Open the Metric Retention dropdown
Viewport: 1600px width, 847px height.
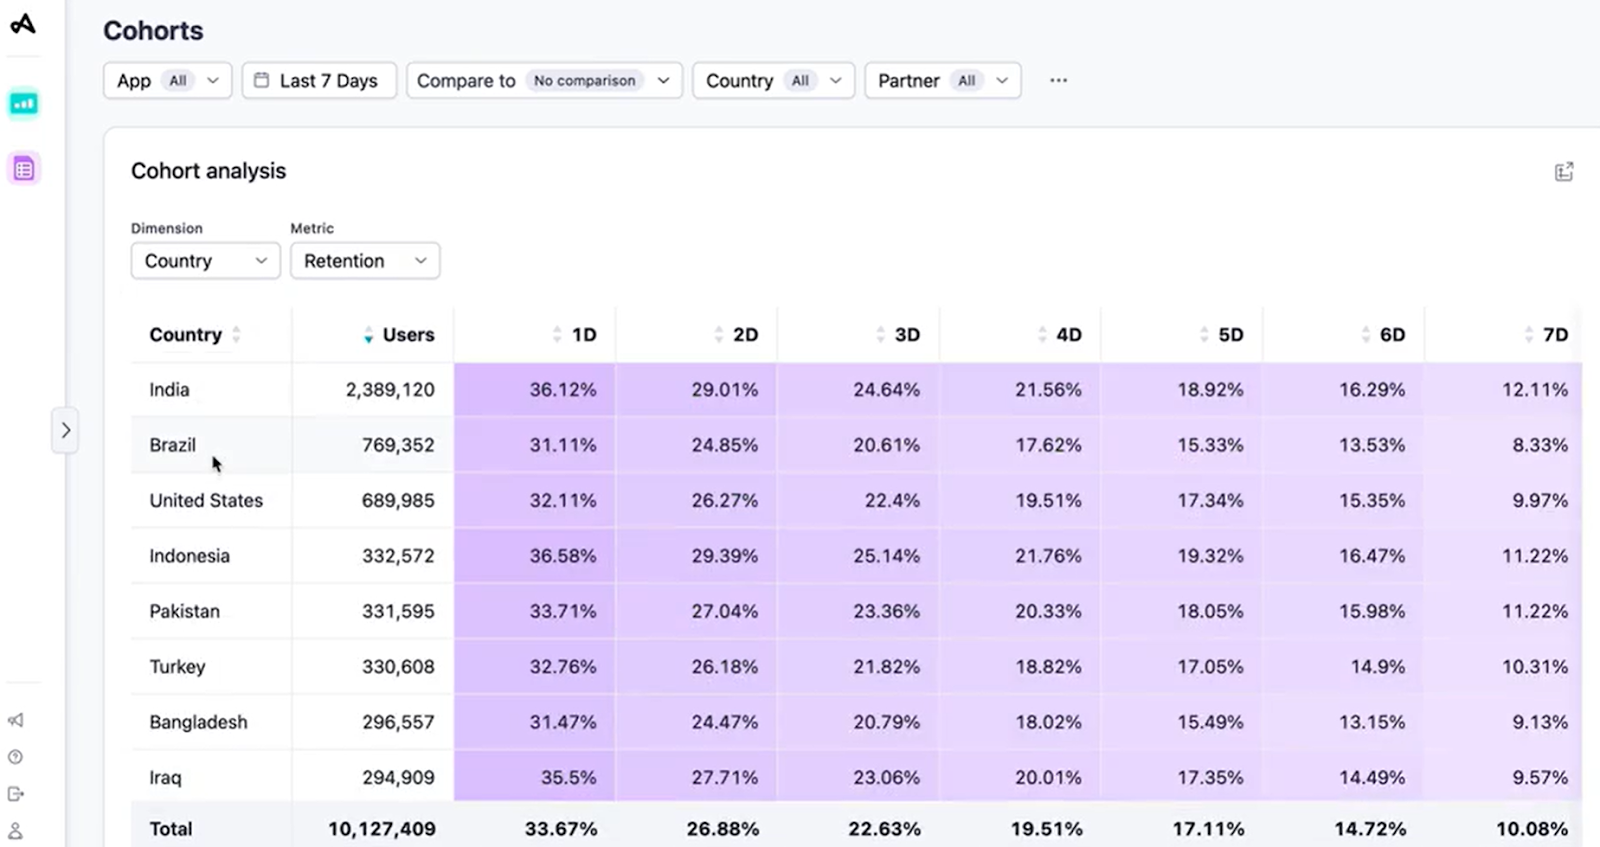(364, 261)
